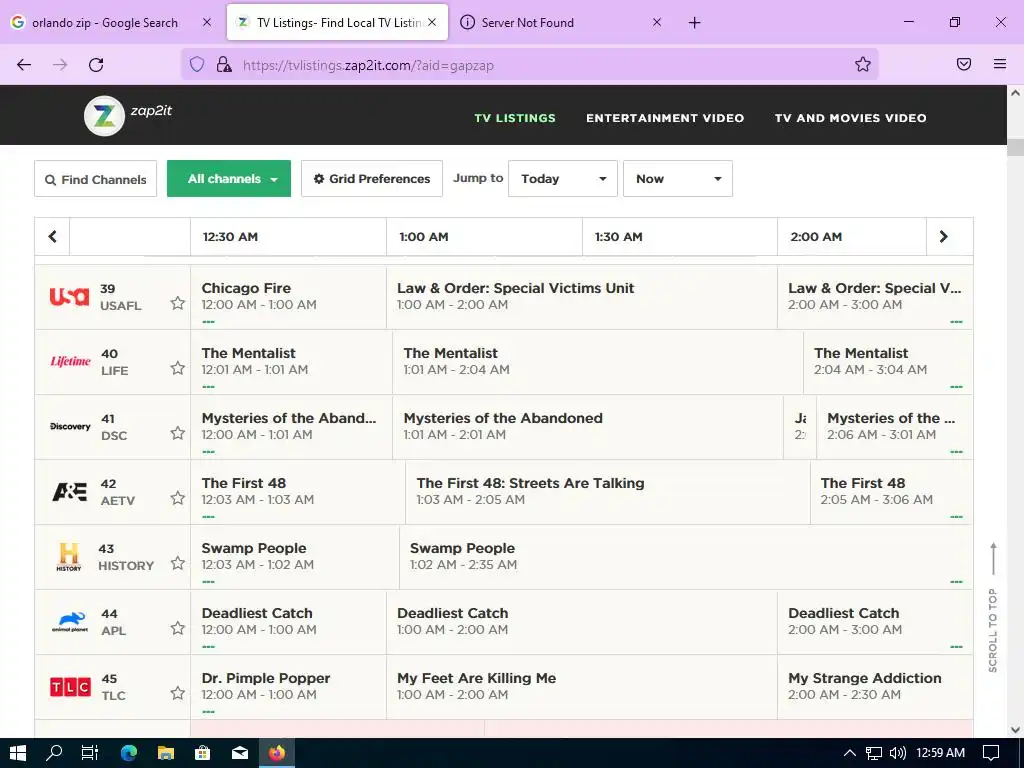Image resolution: width=1024 pixels, height=768 pixels.
Task: Open the Discovery channel logo
Action: click(x=70, y=426)
